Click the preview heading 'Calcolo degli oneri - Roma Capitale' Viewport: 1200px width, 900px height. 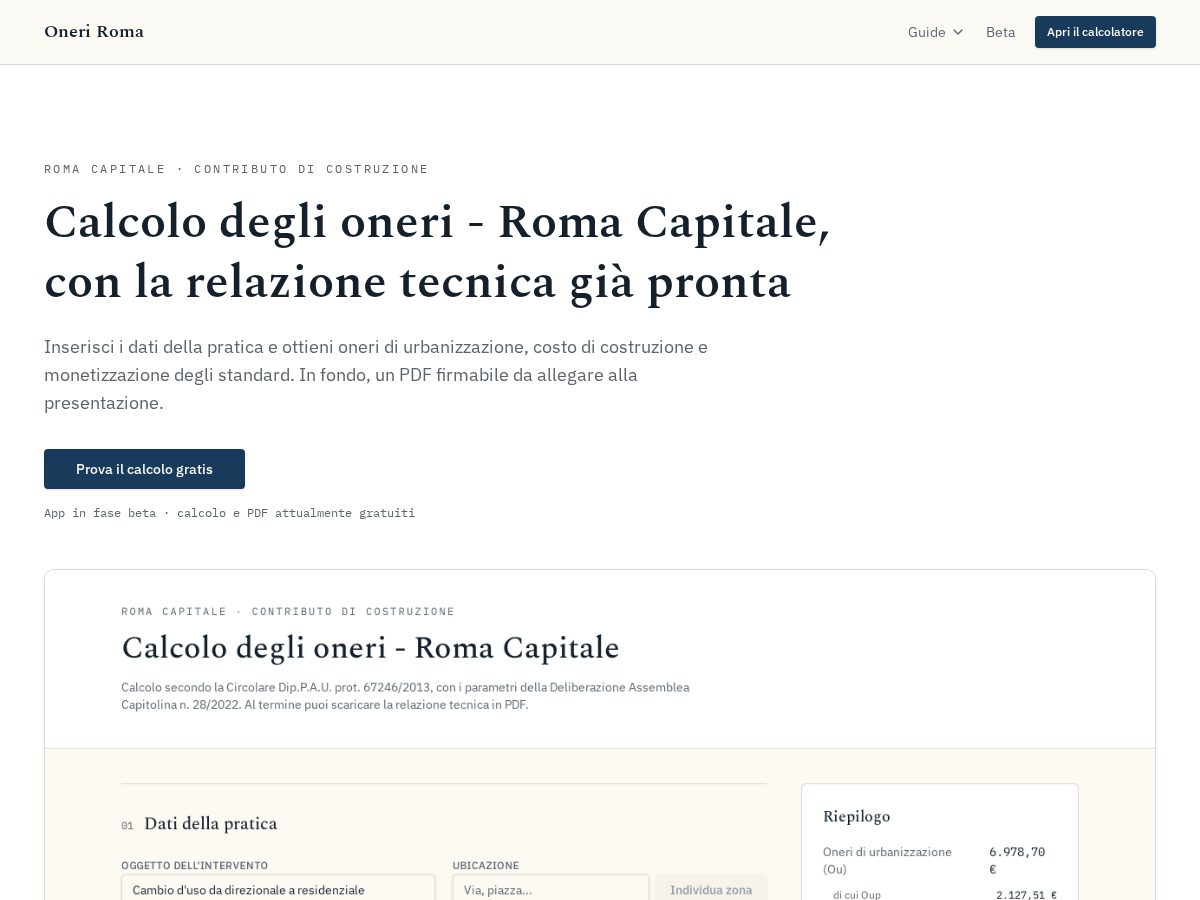pyautogui.click(x=370, y=648)
